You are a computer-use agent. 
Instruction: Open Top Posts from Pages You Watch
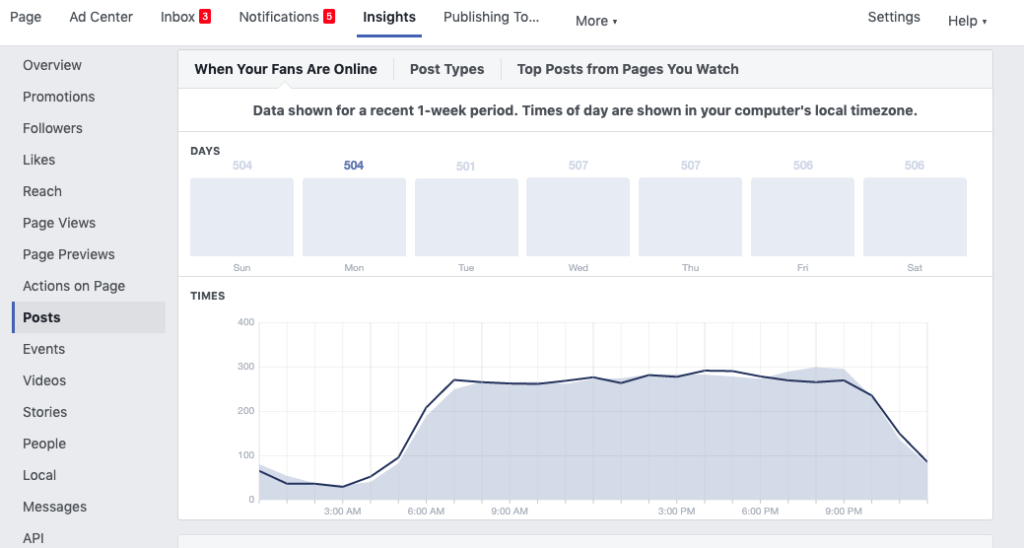[628, 69]
